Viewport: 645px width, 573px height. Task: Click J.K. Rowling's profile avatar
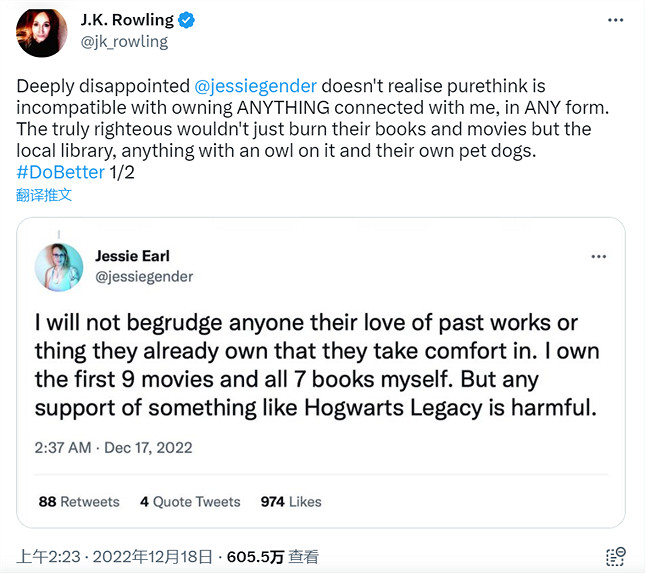(x=41, y=32)
